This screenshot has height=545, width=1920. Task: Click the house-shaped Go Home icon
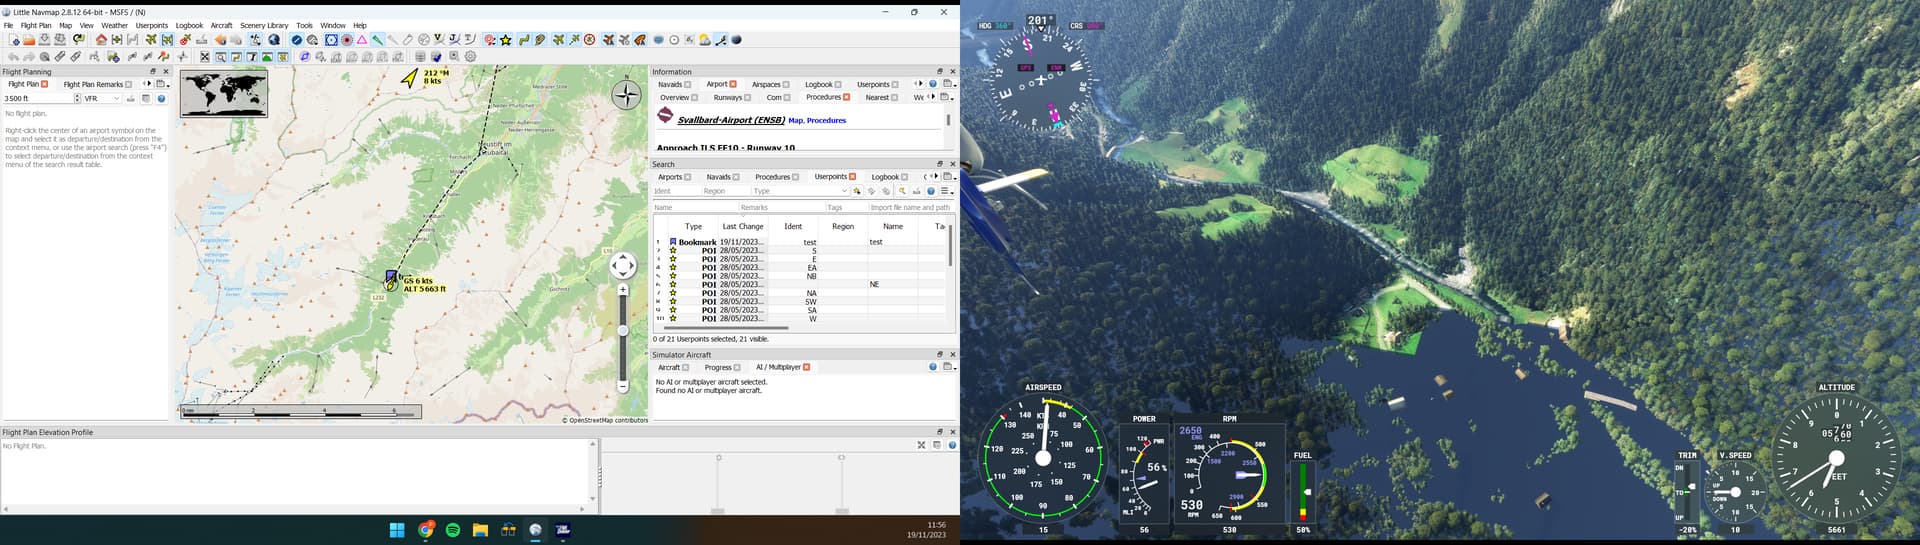click(x=101, y=40)
